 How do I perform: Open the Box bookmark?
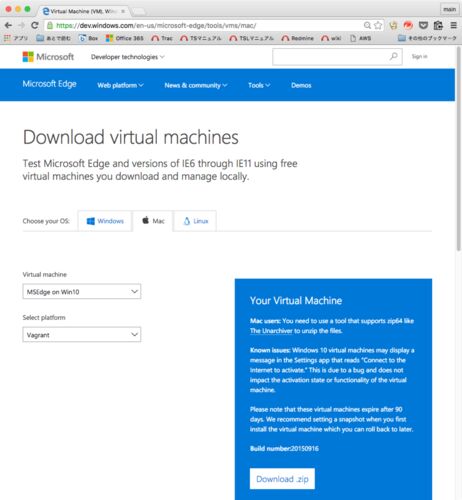pyautogui.click(x=88, y=38)
